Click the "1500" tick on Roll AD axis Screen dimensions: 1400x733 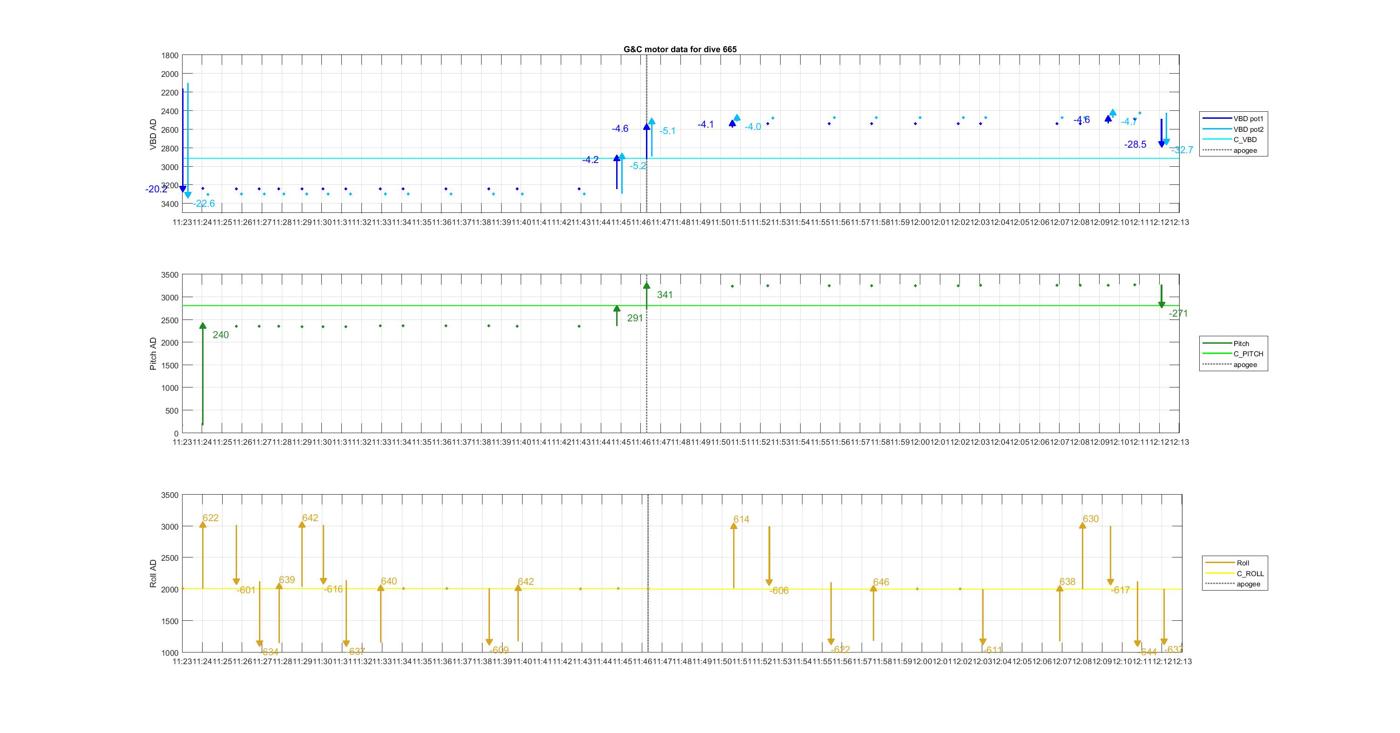[x=168, y=621]
